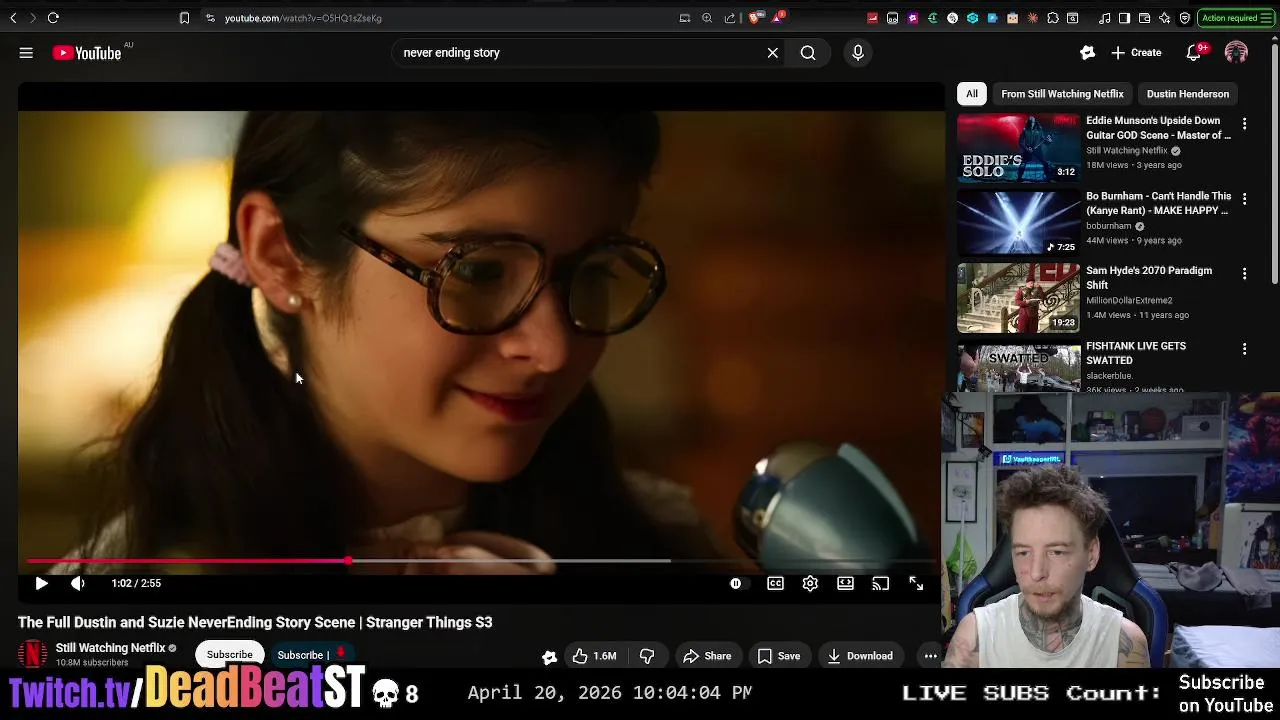
Task: Open options for the Sam Hyde video
Action: point(1244,274)
